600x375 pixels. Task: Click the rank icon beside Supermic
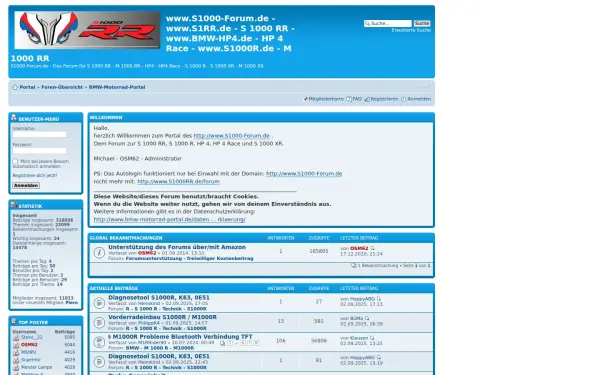click(16, 360)
